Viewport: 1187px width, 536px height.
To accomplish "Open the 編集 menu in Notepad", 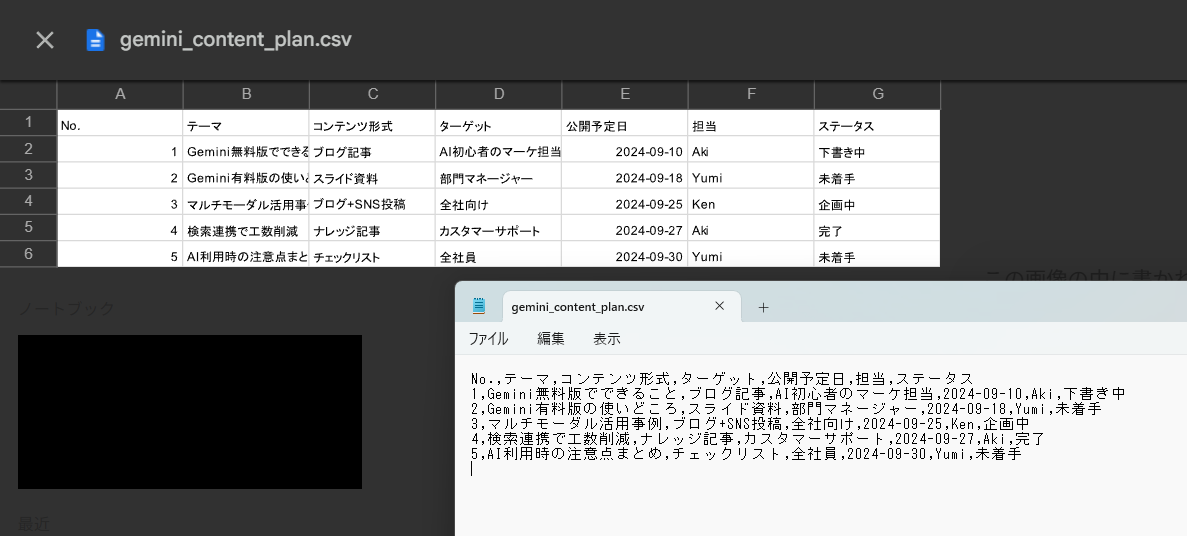I will coord(550,339).
